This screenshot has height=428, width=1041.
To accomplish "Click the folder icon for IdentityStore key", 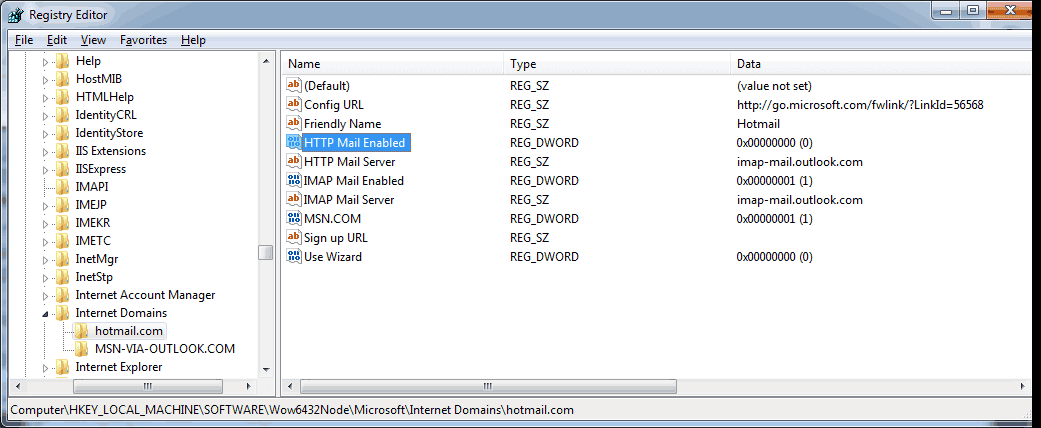I will 62,133.
